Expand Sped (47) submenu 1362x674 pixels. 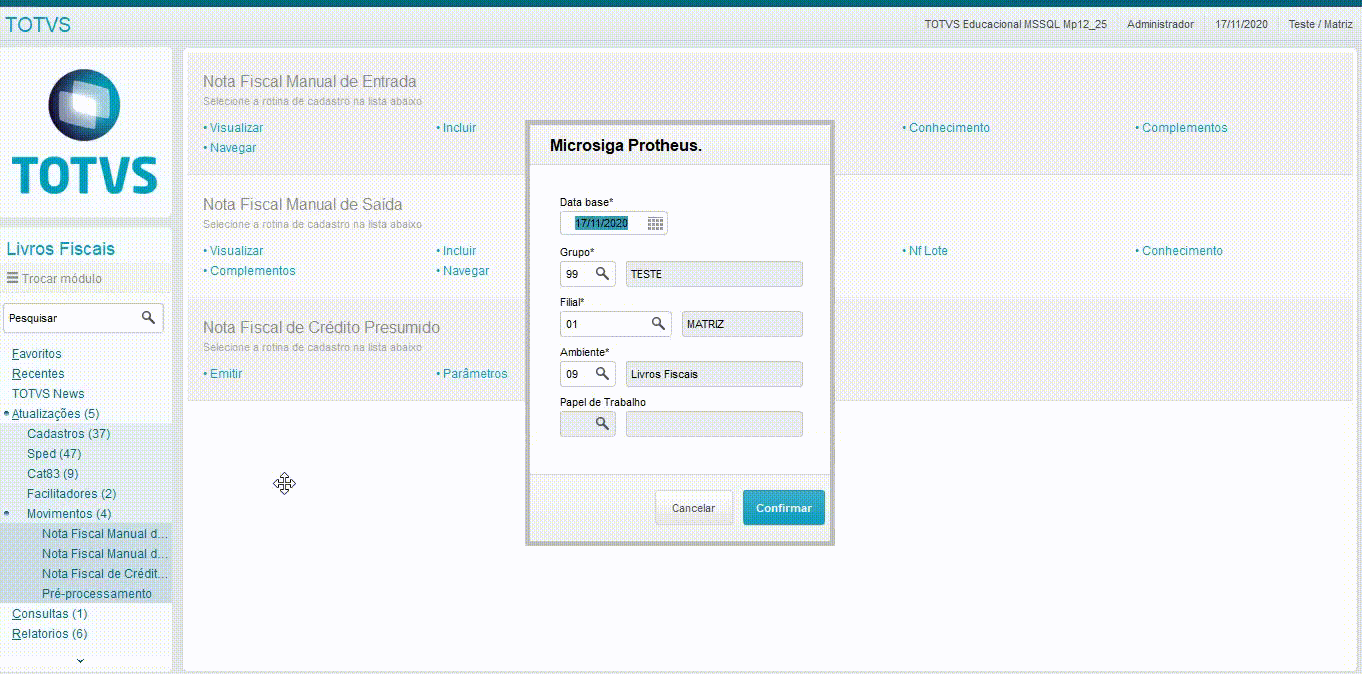54,453
